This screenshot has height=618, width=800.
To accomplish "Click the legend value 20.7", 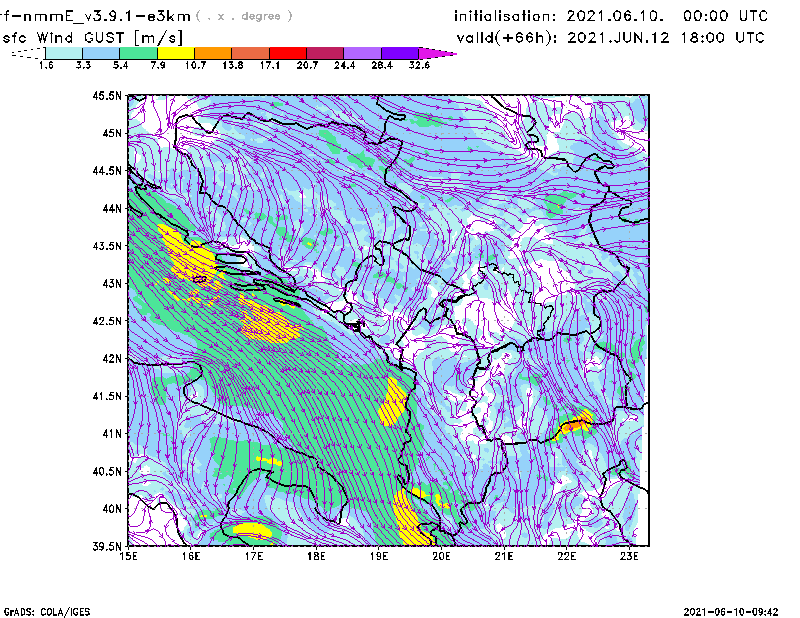I will (307, 65).
